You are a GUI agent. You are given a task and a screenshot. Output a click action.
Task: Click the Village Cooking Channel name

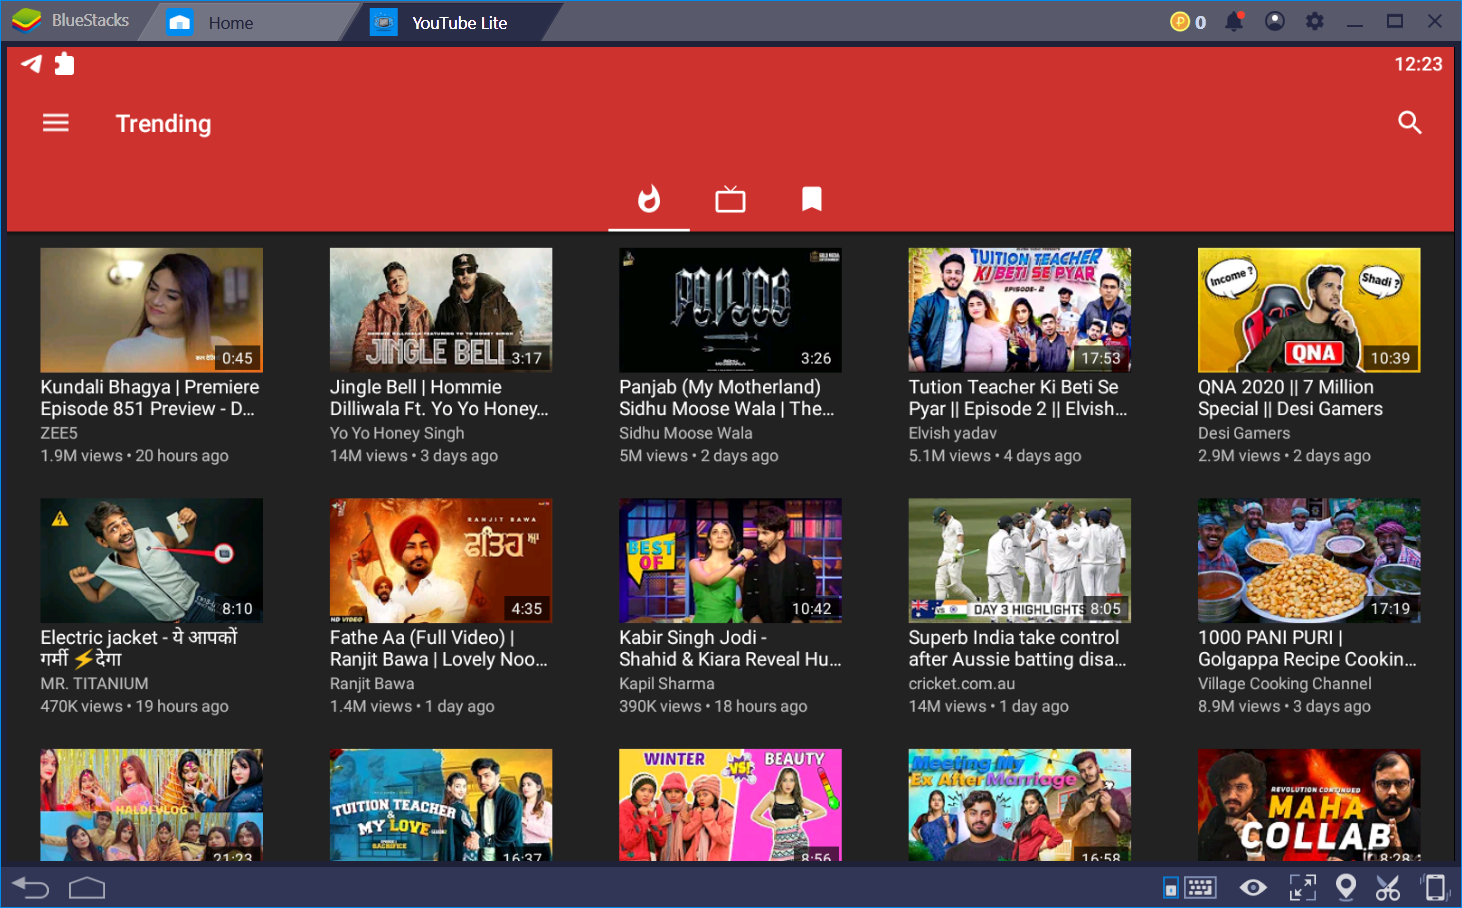click(x=1285, y=684)
